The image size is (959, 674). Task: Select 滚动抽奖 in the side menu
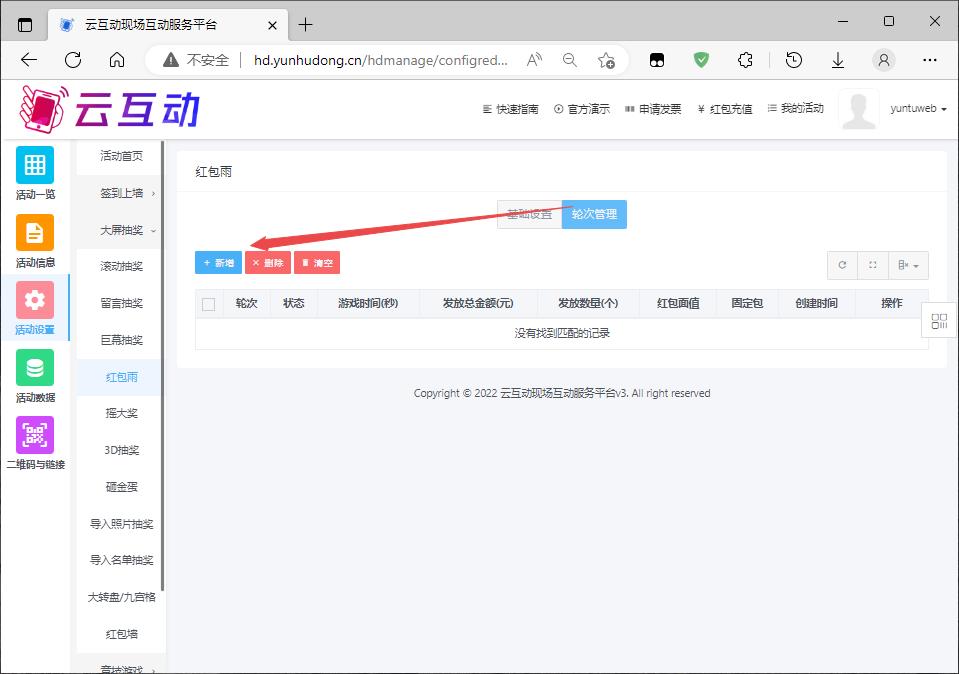[x=120, y=266]
